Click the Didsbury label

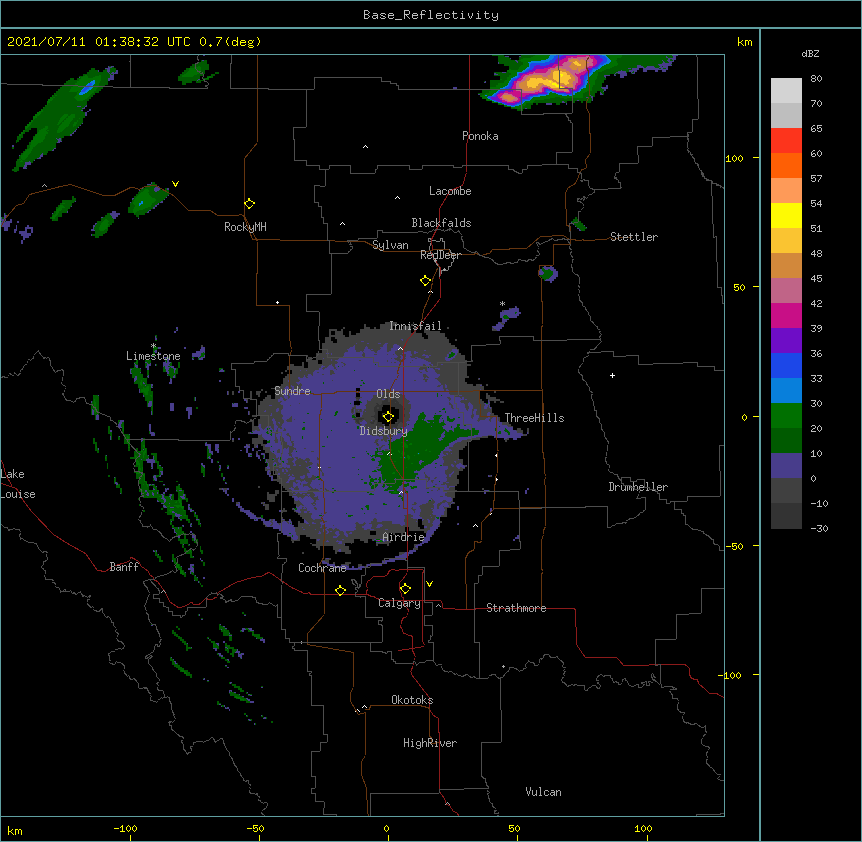pyautogui.click(x=383, y=431)
